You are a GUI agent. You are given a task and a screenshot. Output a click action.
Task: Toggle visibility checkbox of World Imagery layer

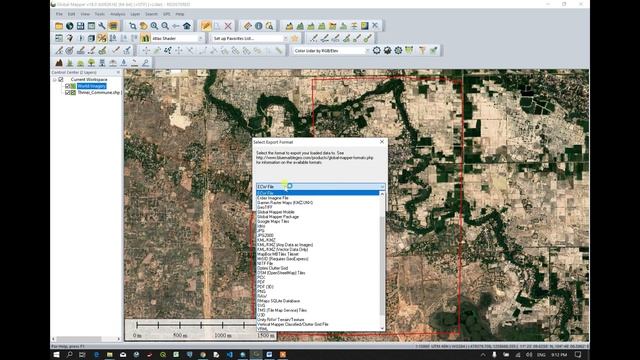point(67,86)
